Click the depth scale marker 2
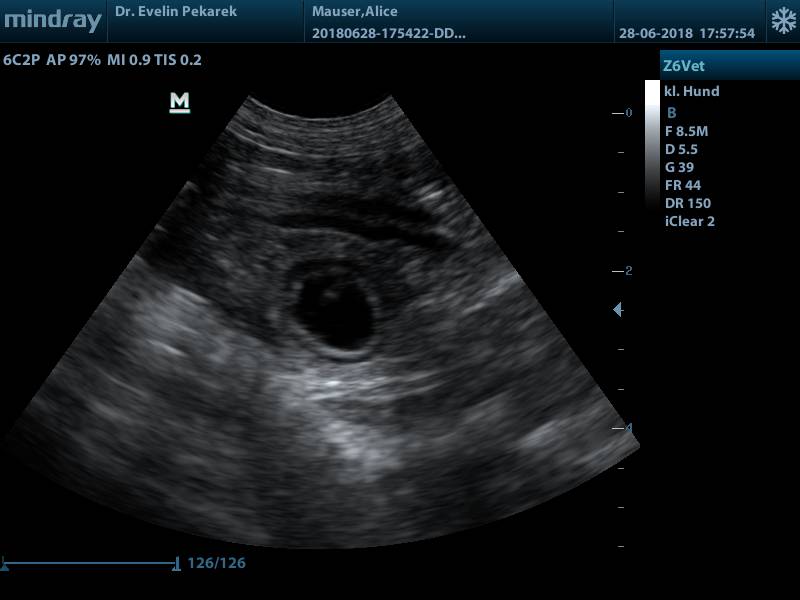 tap(629, 271)
